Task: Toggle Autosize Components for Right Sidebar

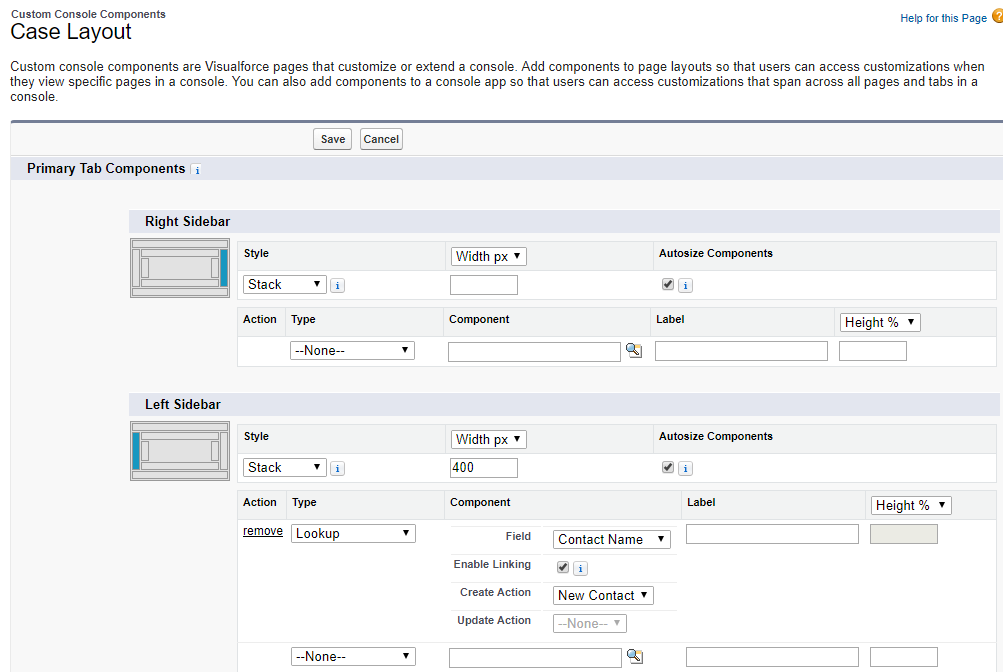Action: pyautogui.click(x=667, y=285)
